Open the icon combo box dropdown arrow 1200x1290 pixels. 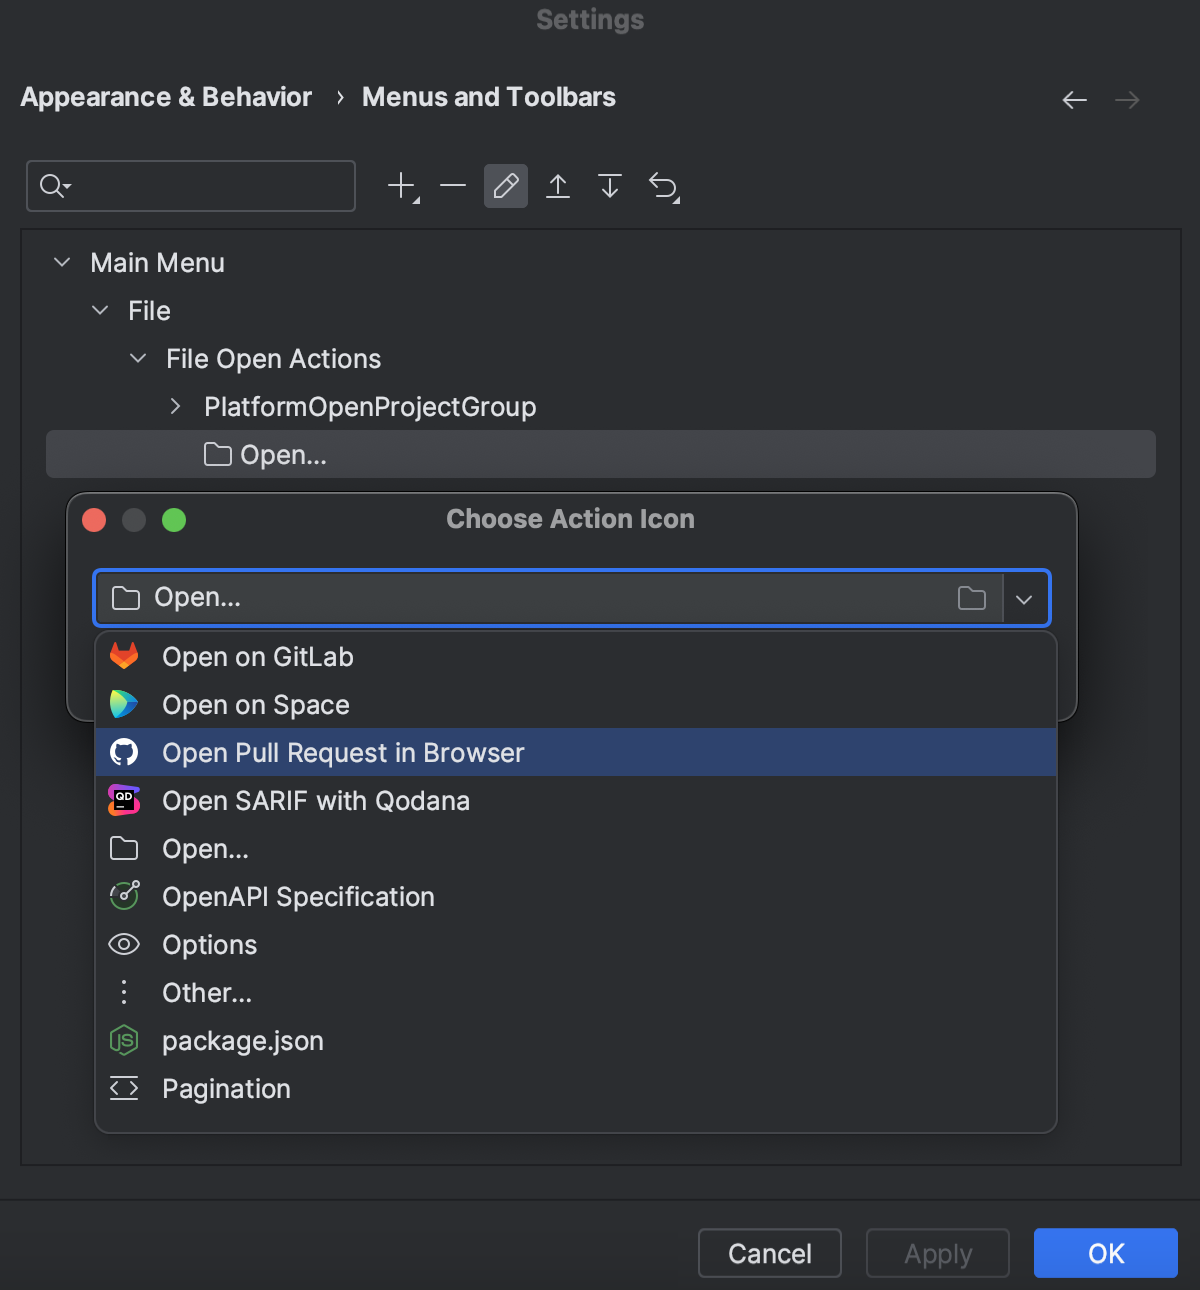tap(1024, 598)
